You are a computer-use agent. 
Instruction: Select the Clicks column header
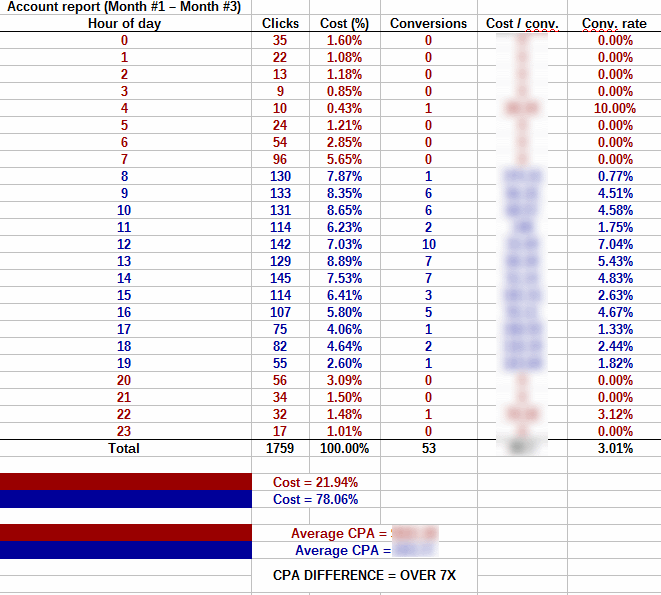tap(280, 23)
